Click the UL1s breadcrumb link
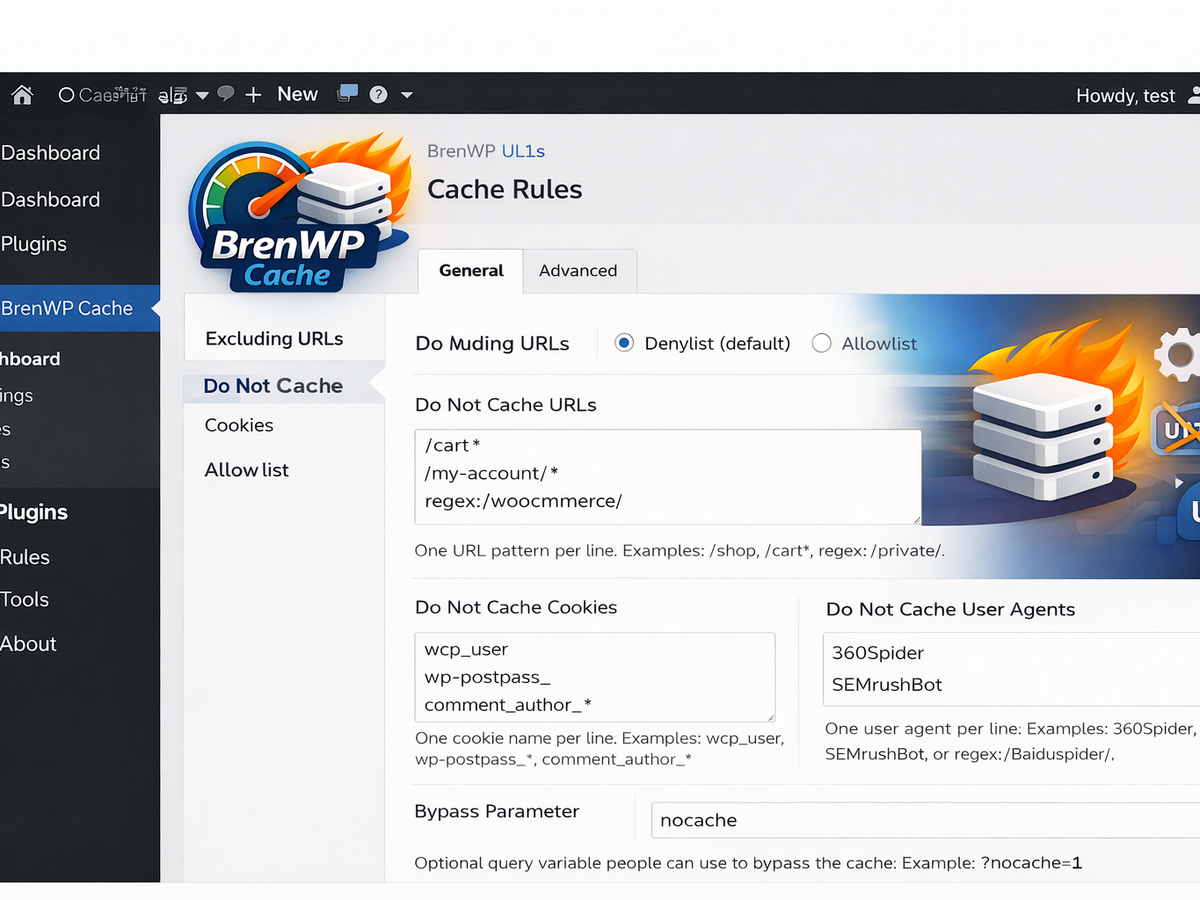Viewport: 1200px width, 900px height. [x=523, y=151]
